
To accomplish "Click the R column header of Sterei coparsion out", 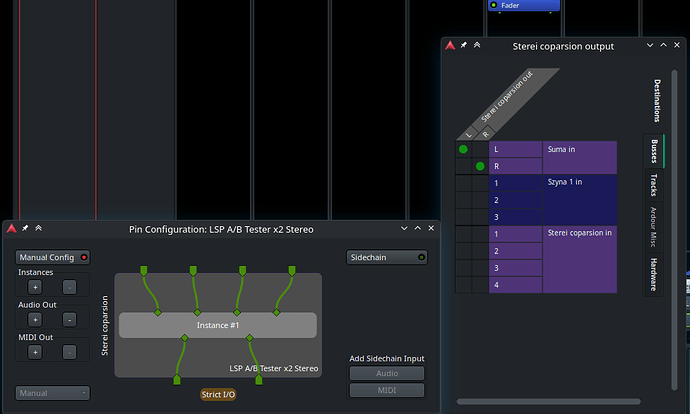I will [485, 134].
